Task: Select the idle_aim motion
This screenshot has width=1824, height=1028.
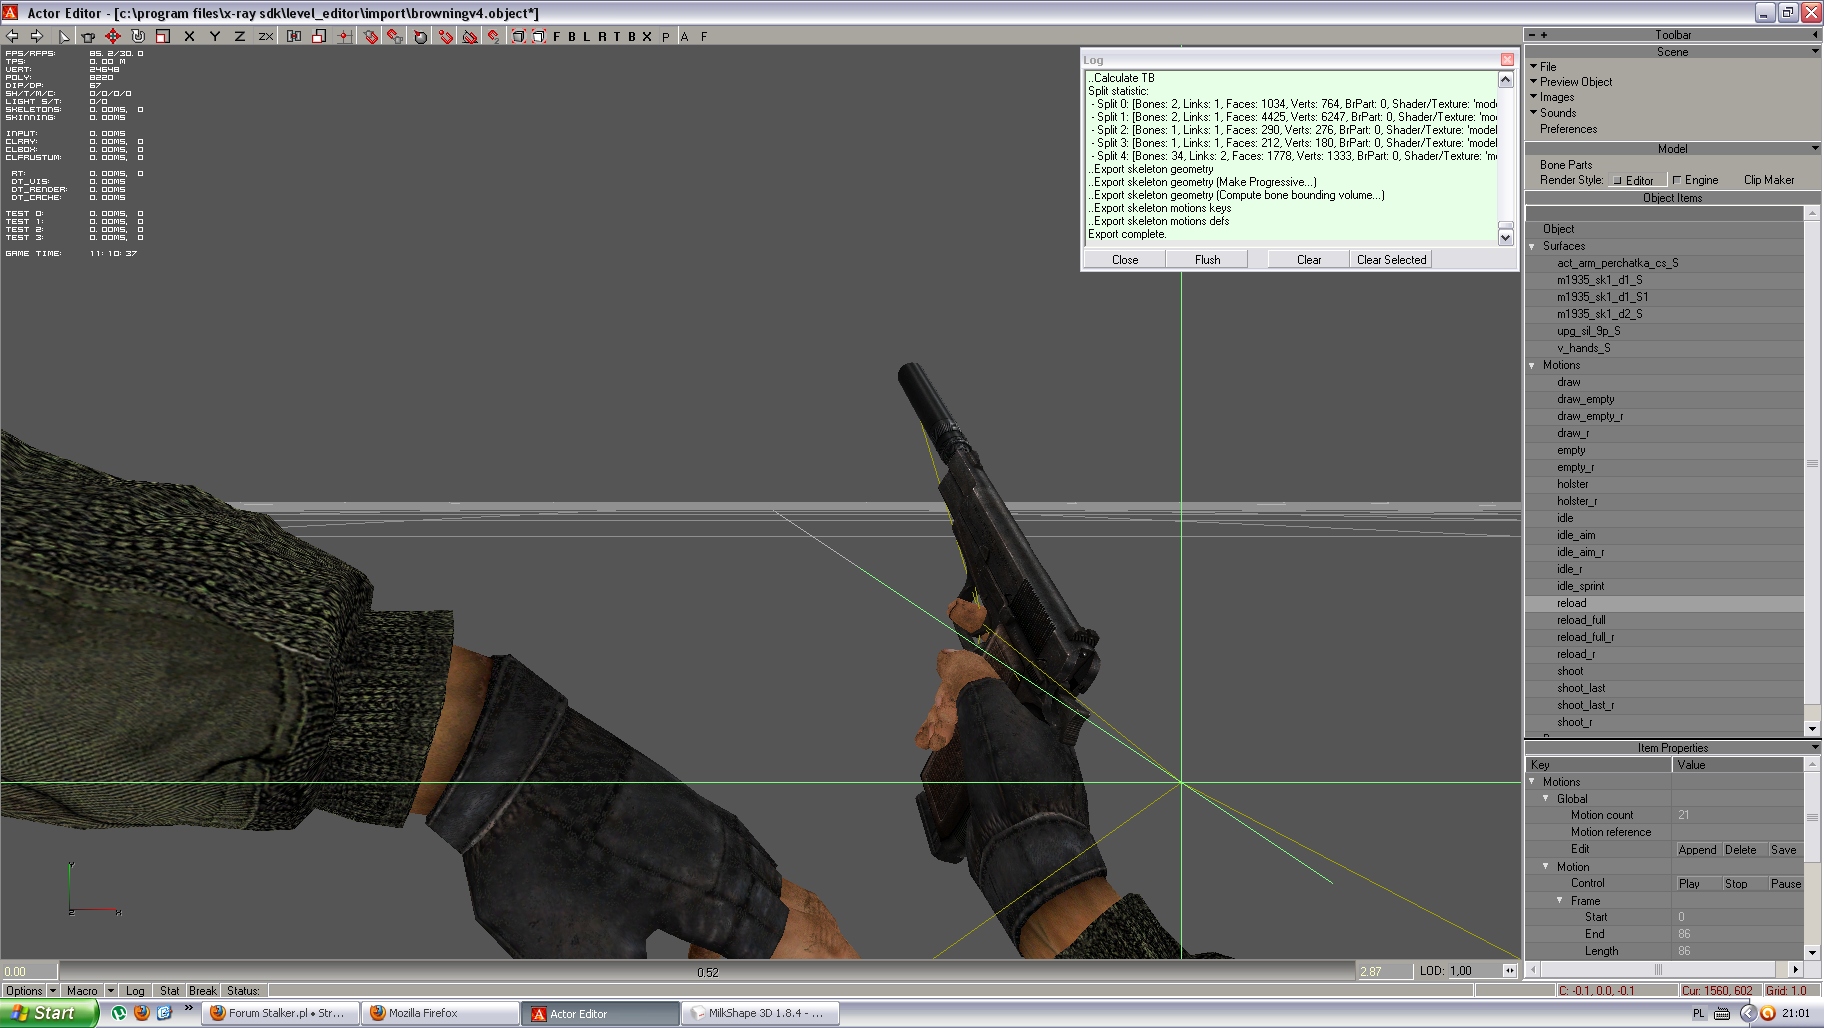Action: (1576, 535)
